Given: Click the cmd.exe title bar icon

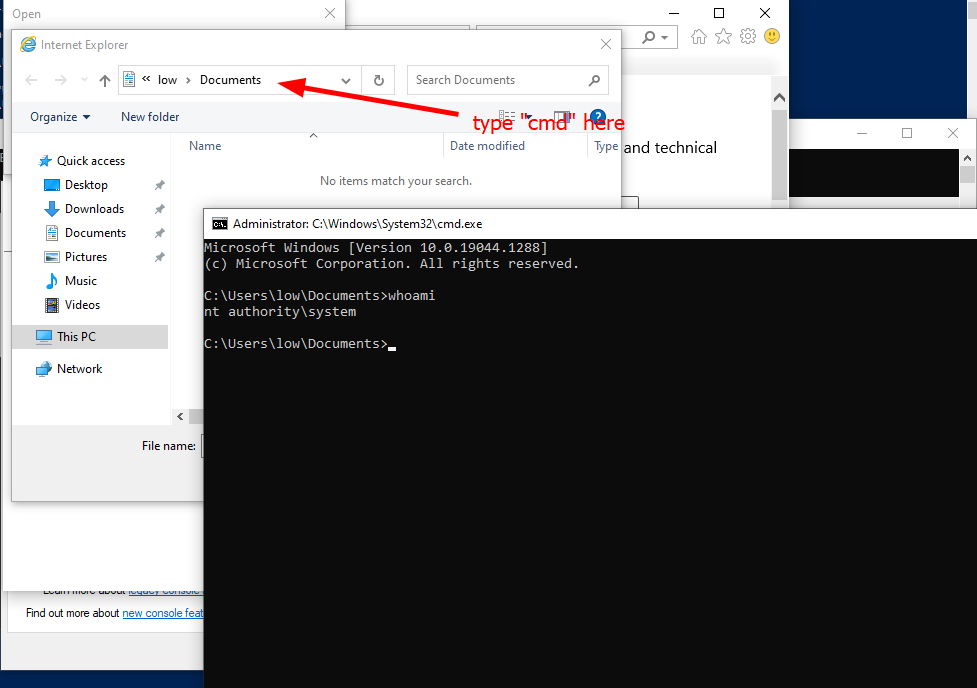Looking at the screenshot, I should 219,224.
